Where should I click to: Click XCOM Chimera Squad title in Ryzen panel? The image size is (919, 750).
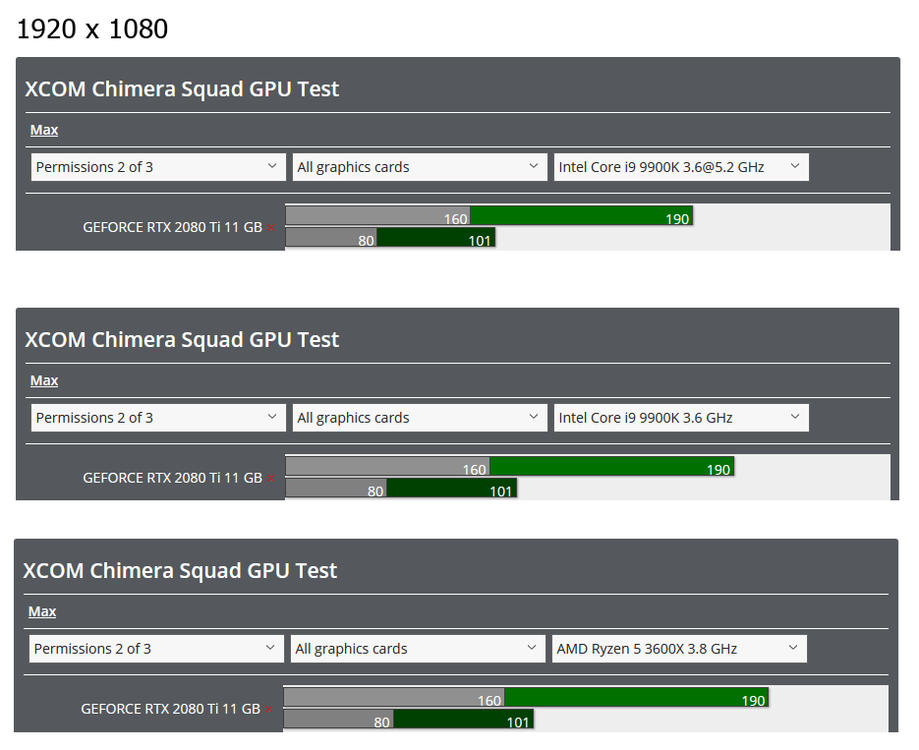coord(180,571)
